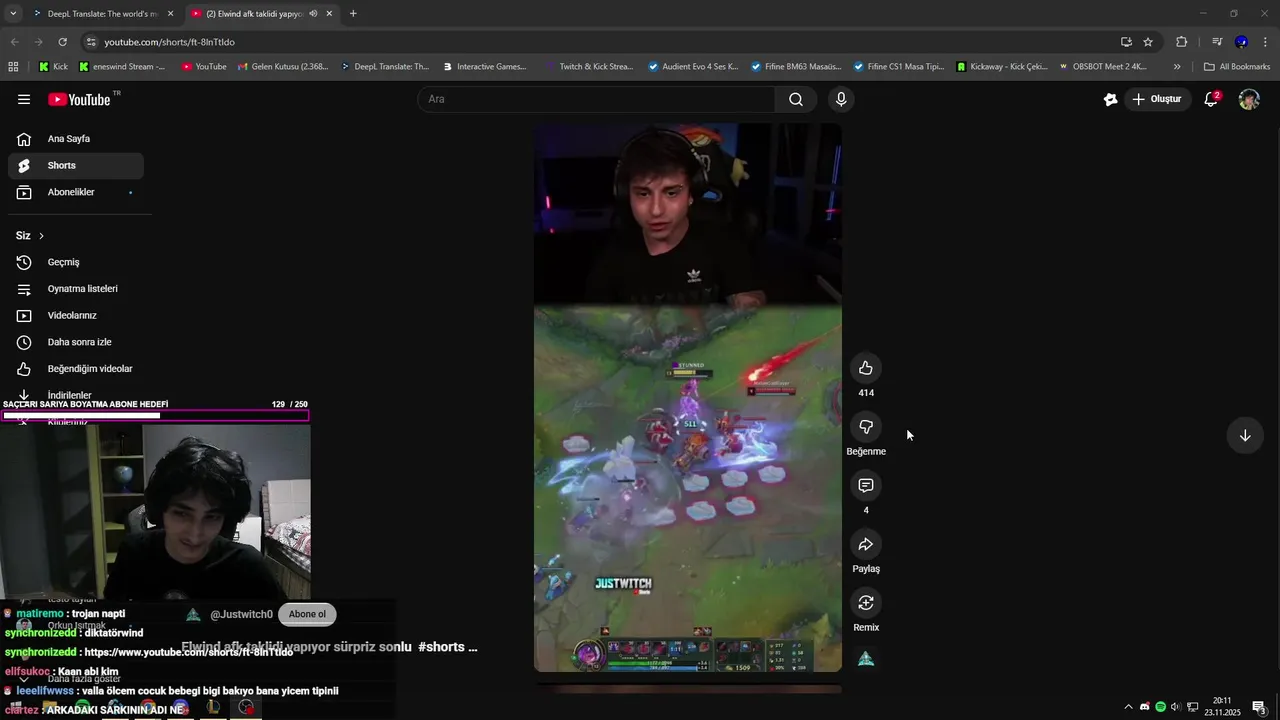Open the OBSBOT Meet 2 4K bookmark

(x=1103, y=67)
